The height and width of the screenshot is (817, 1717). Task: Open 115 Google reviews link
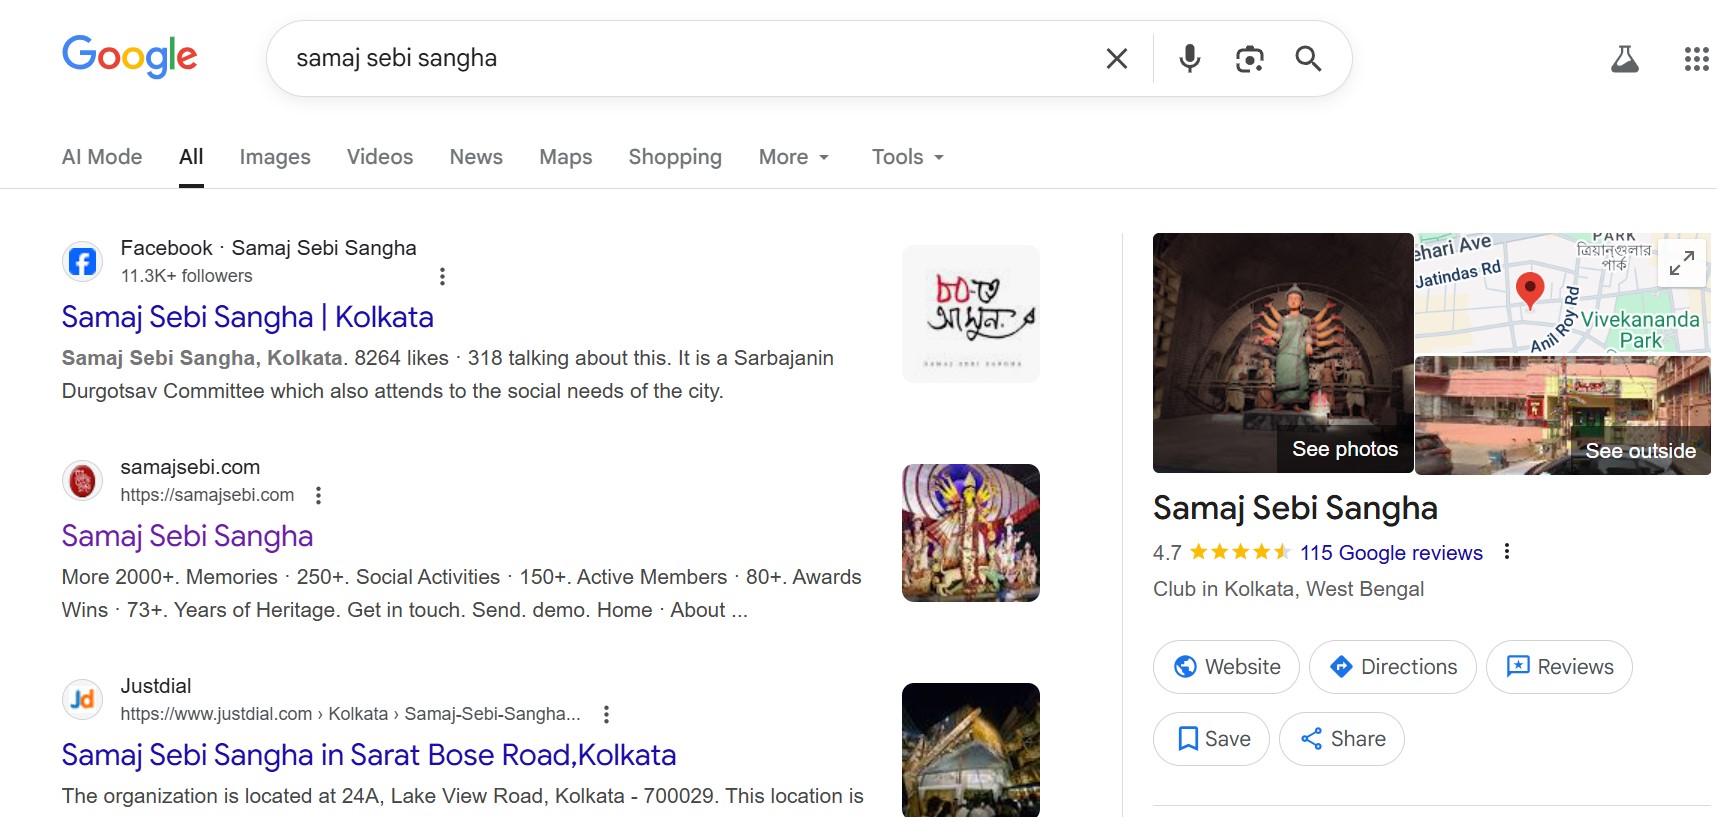tap(1390, 553)
